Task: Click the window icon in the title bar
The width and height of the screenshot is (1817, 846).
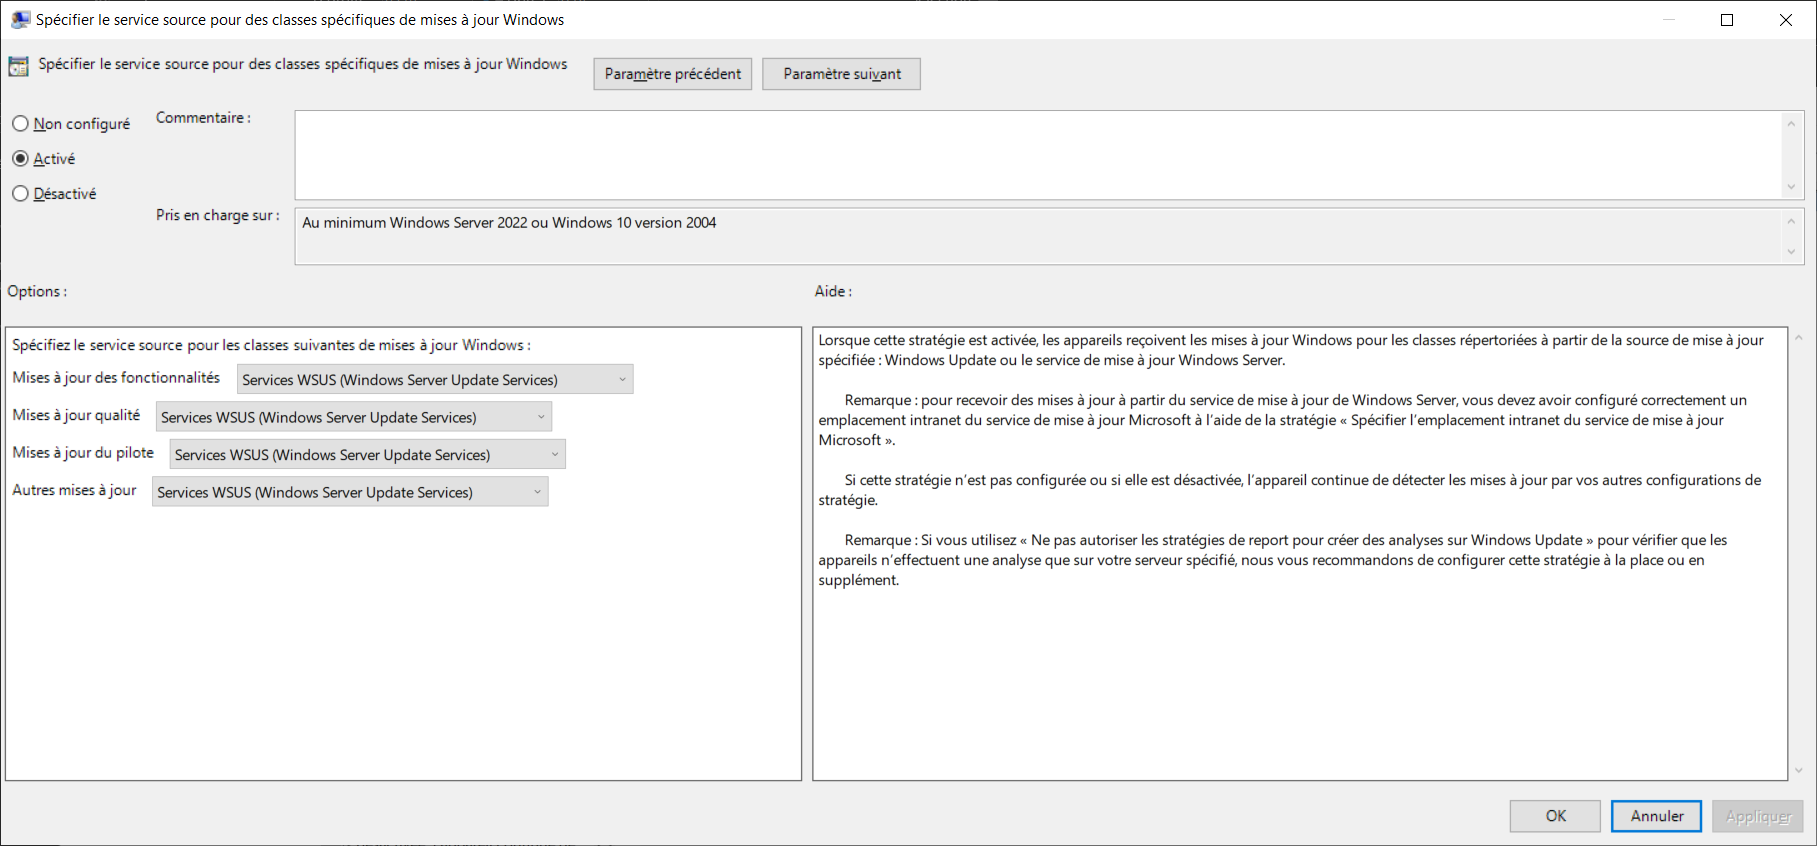Action: coord(20,20)
